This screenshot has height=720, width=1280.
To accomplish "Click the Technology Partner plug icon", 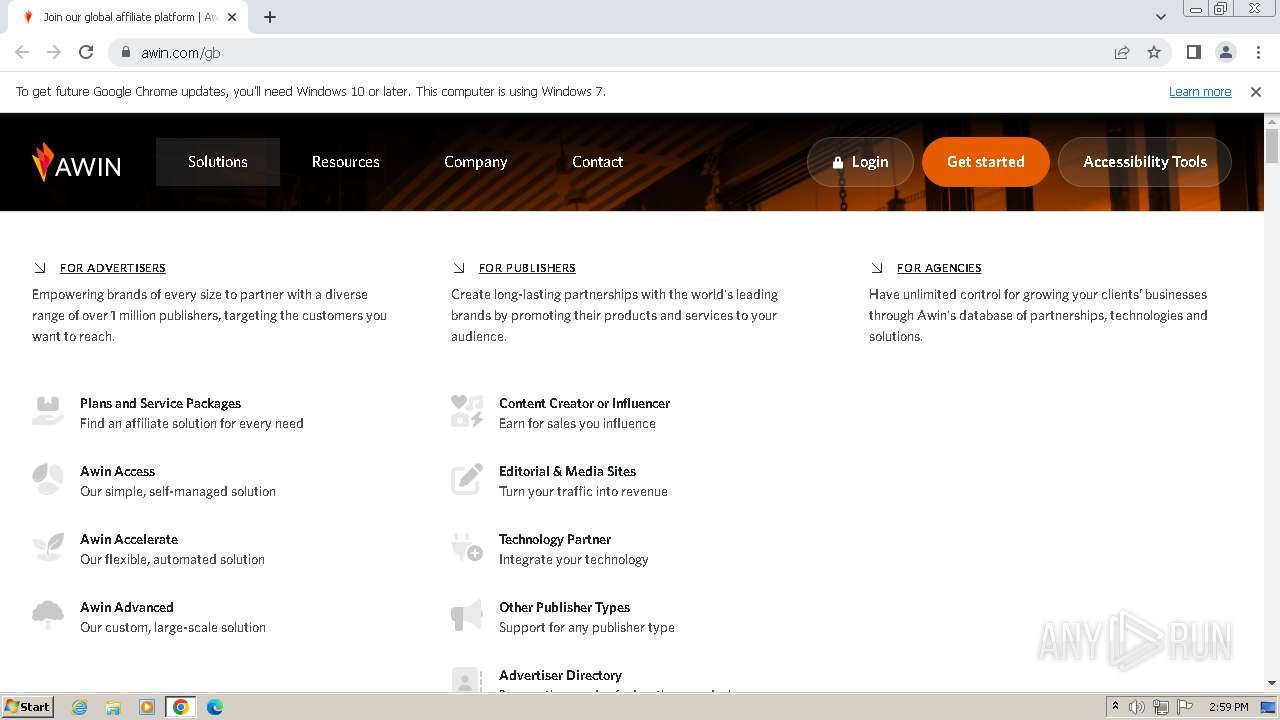I will click(x=467, y=547).
